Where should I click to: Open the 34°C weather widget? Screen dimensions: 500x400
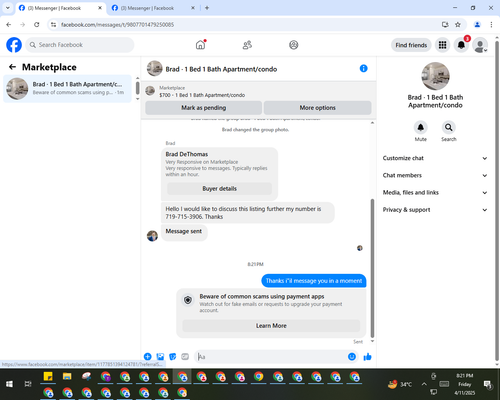coord(400,384)
